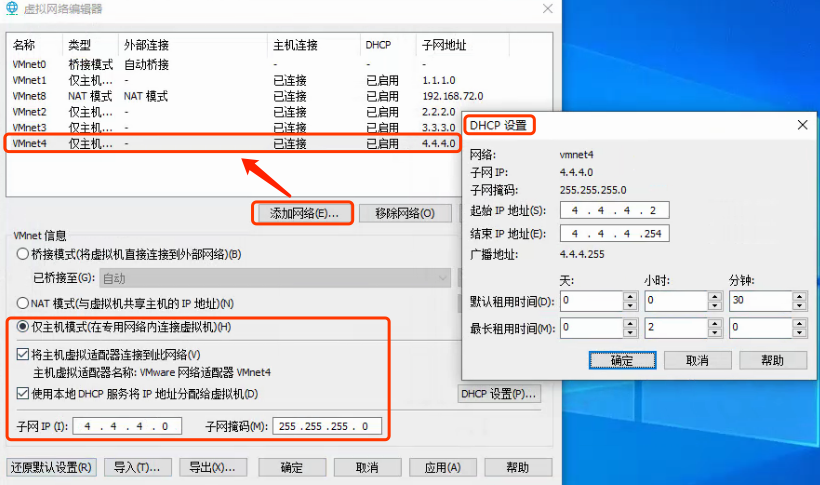The image size is (820, 485).
Task: Click 还原默认设置 button
Action: pos(51,467)
